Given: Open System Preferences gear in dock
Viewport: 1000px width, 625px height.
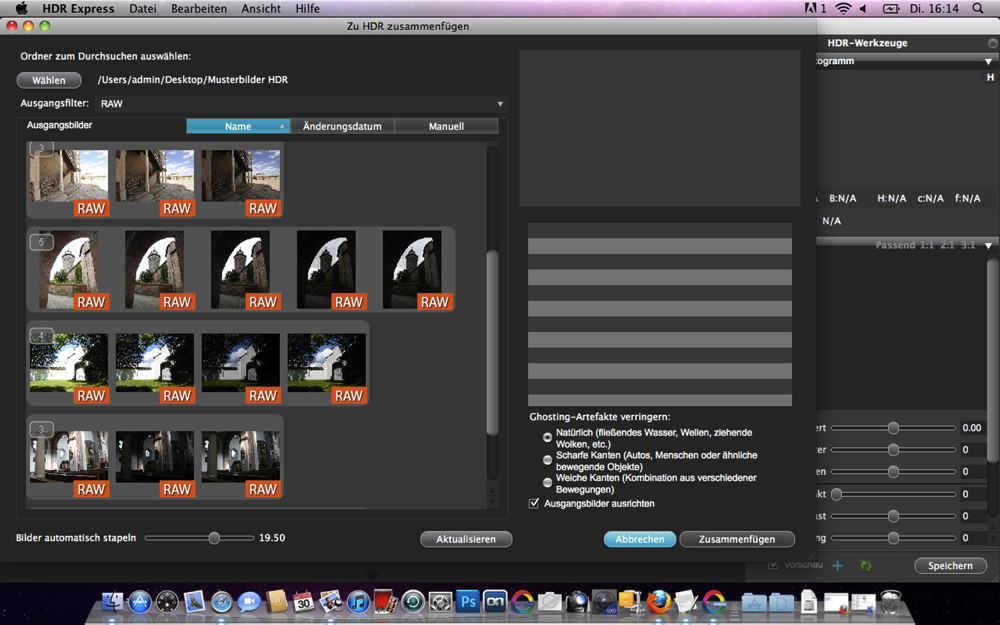Looking at the screenshot, I should click(x=441, y=601).
